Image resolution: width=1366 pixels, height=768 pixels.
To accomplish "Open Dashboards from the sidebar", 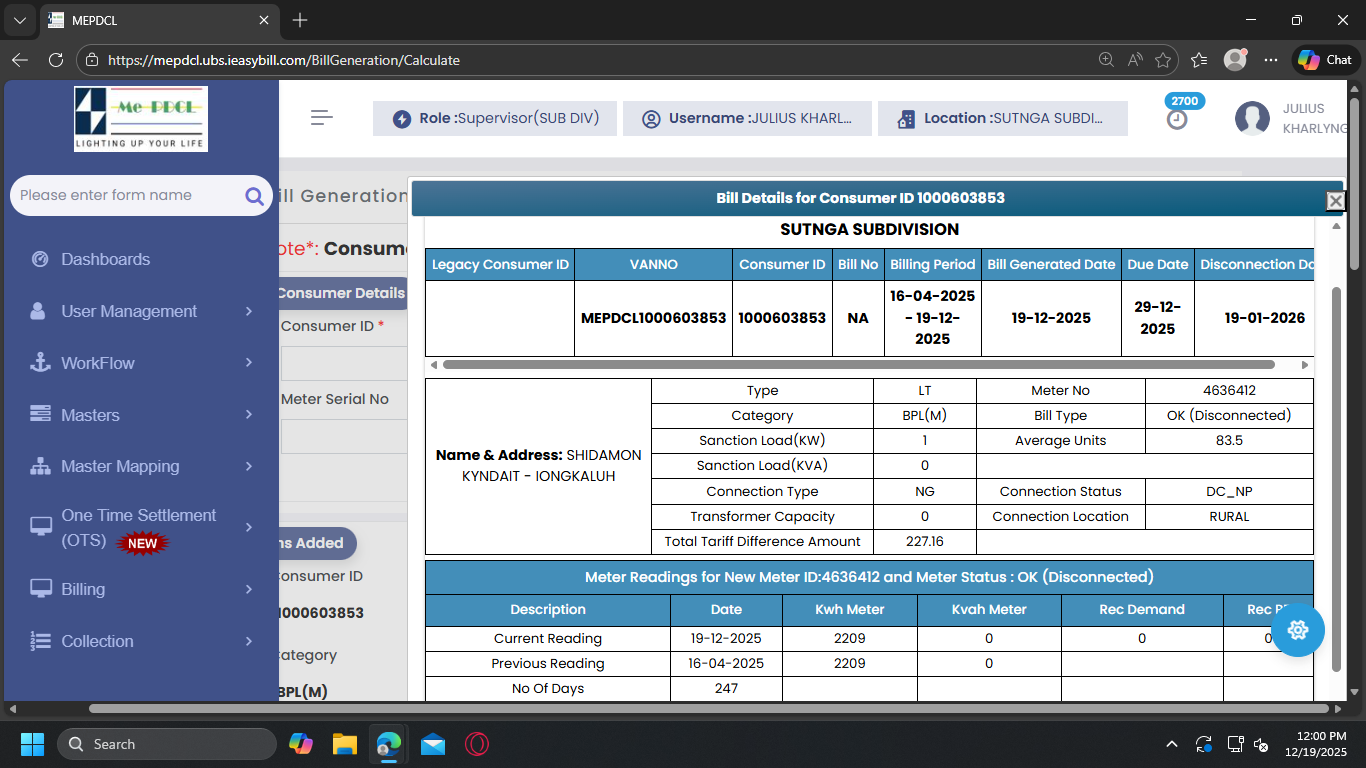I will 105,259.
